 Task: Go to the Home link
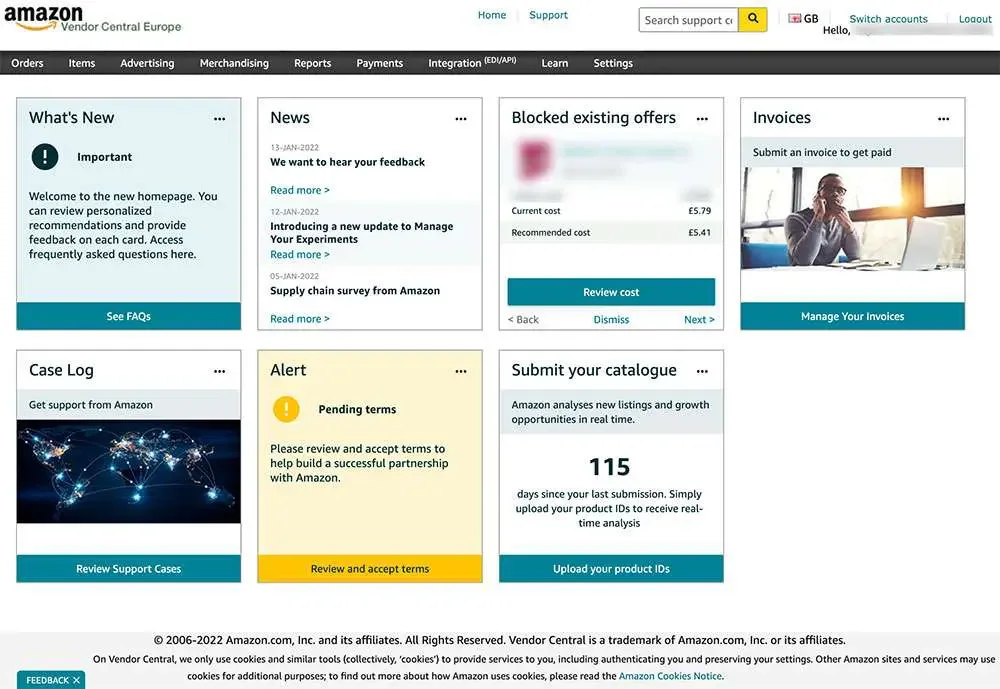point(492,15)
